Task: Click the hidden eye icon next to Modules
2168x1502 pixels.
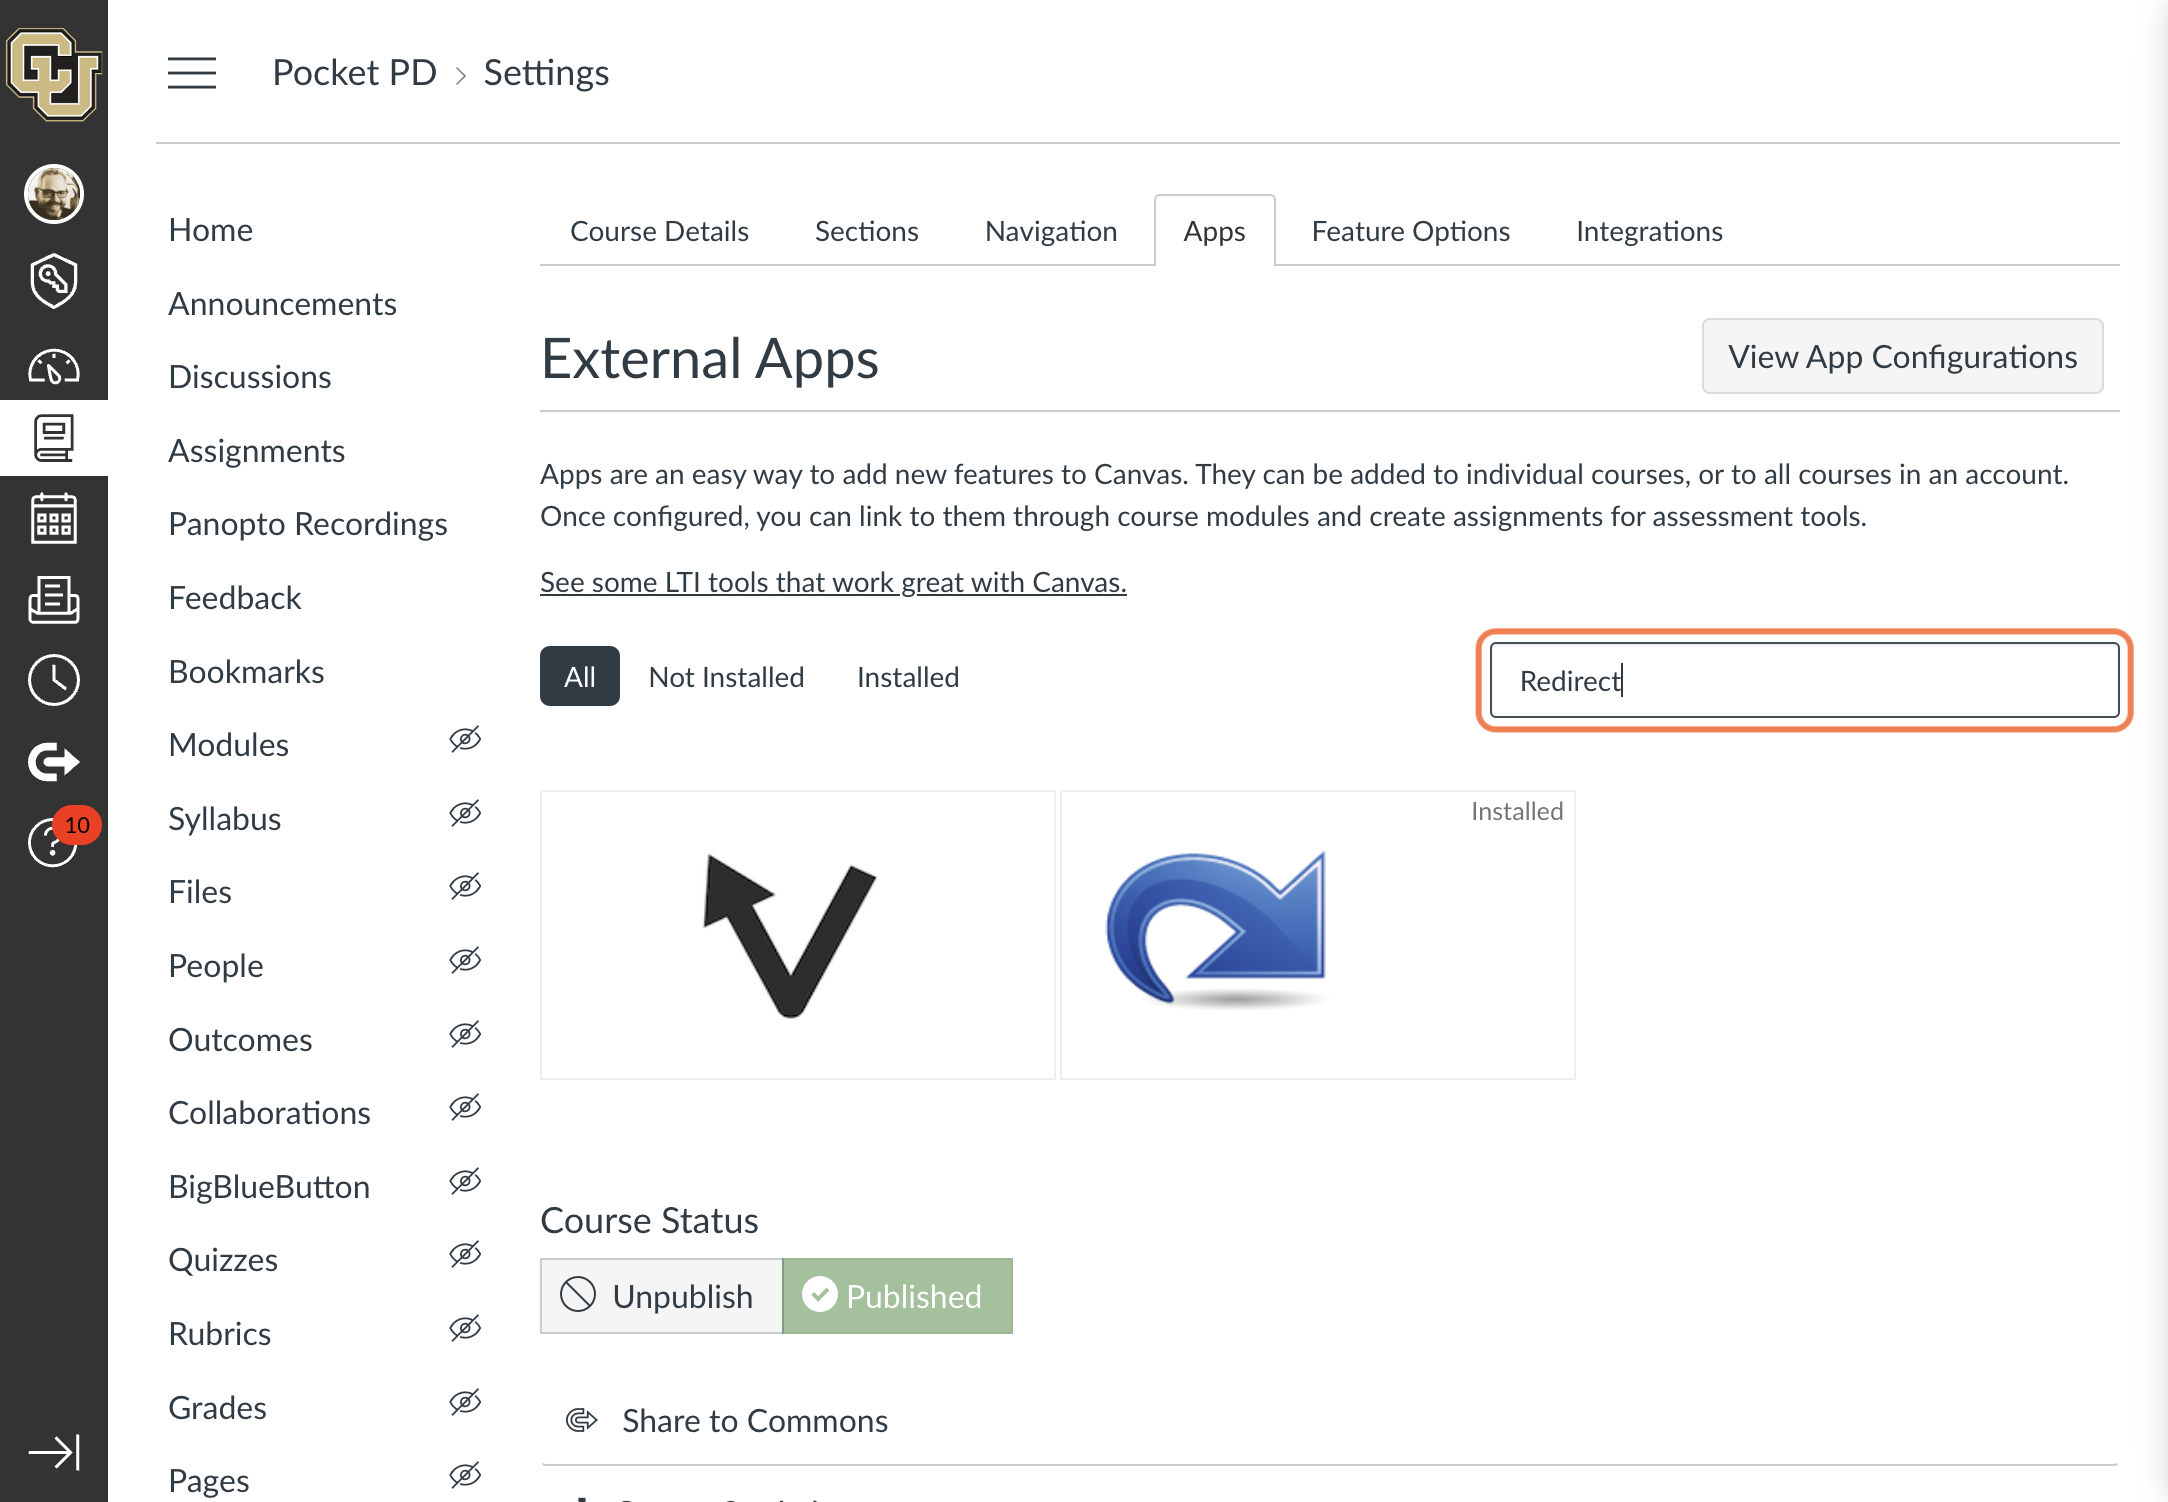Action: click(465, 740)
